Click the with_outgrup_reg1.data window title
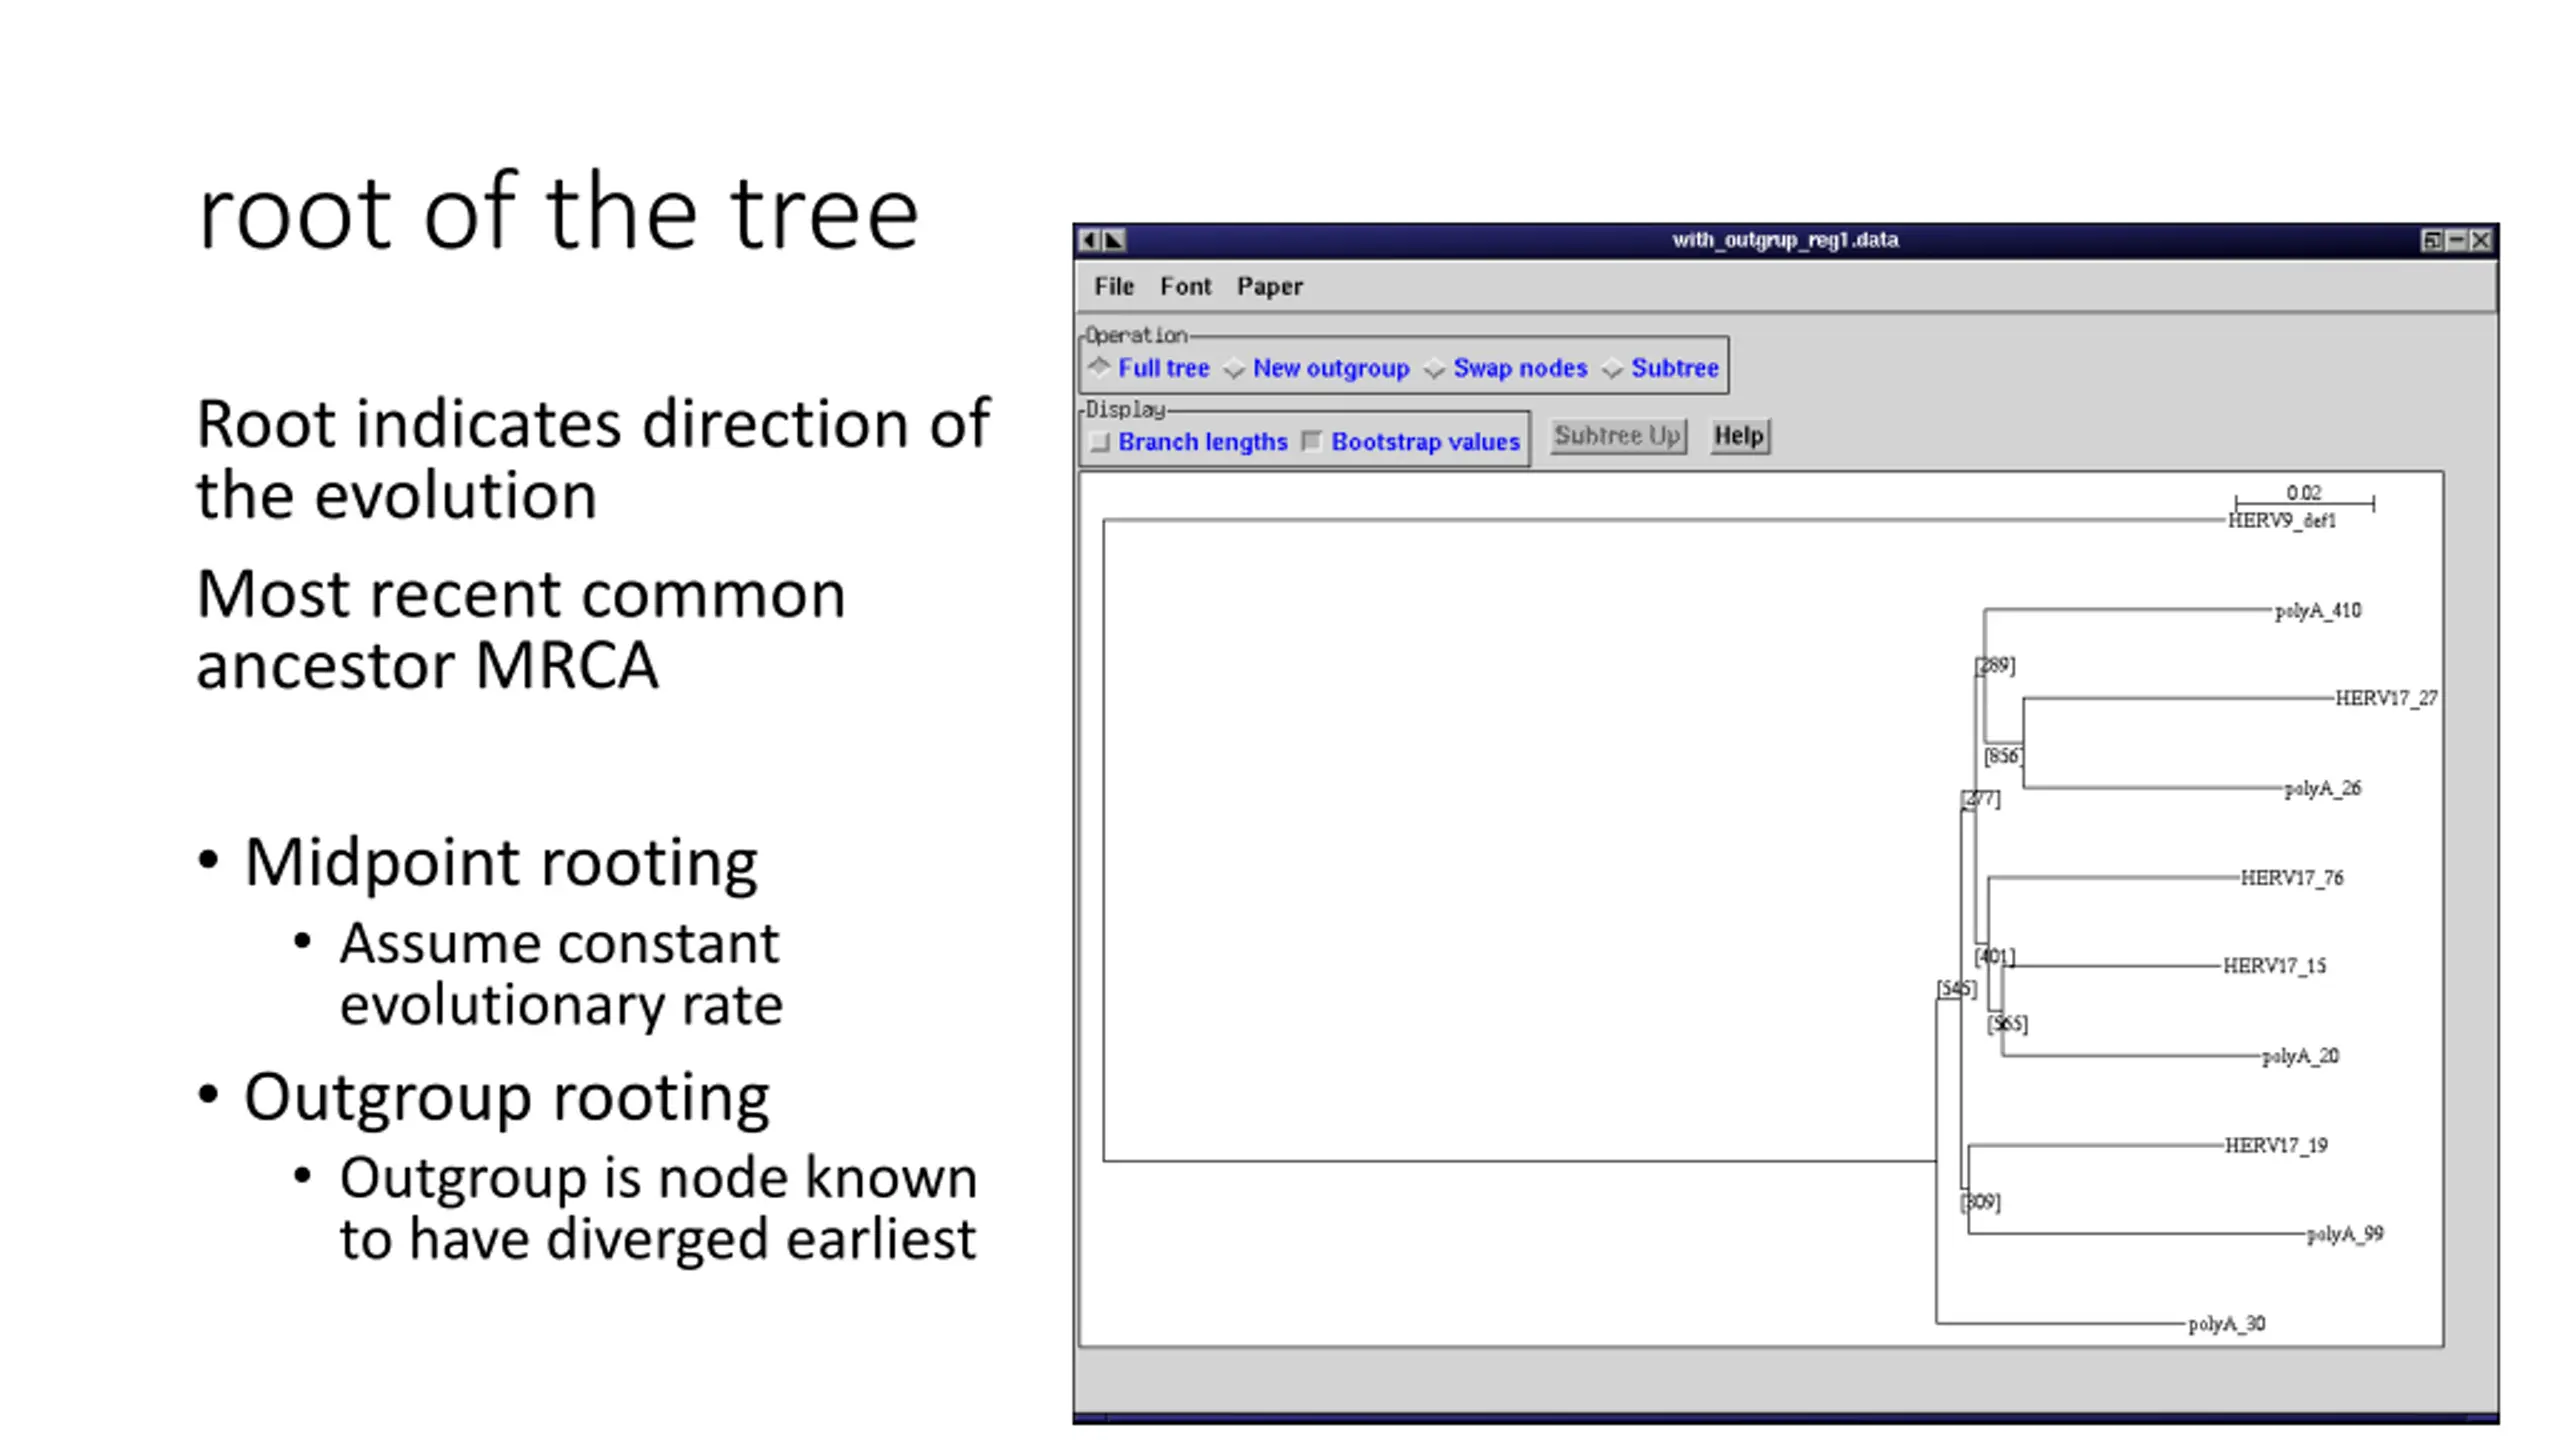 [1785, 240]
